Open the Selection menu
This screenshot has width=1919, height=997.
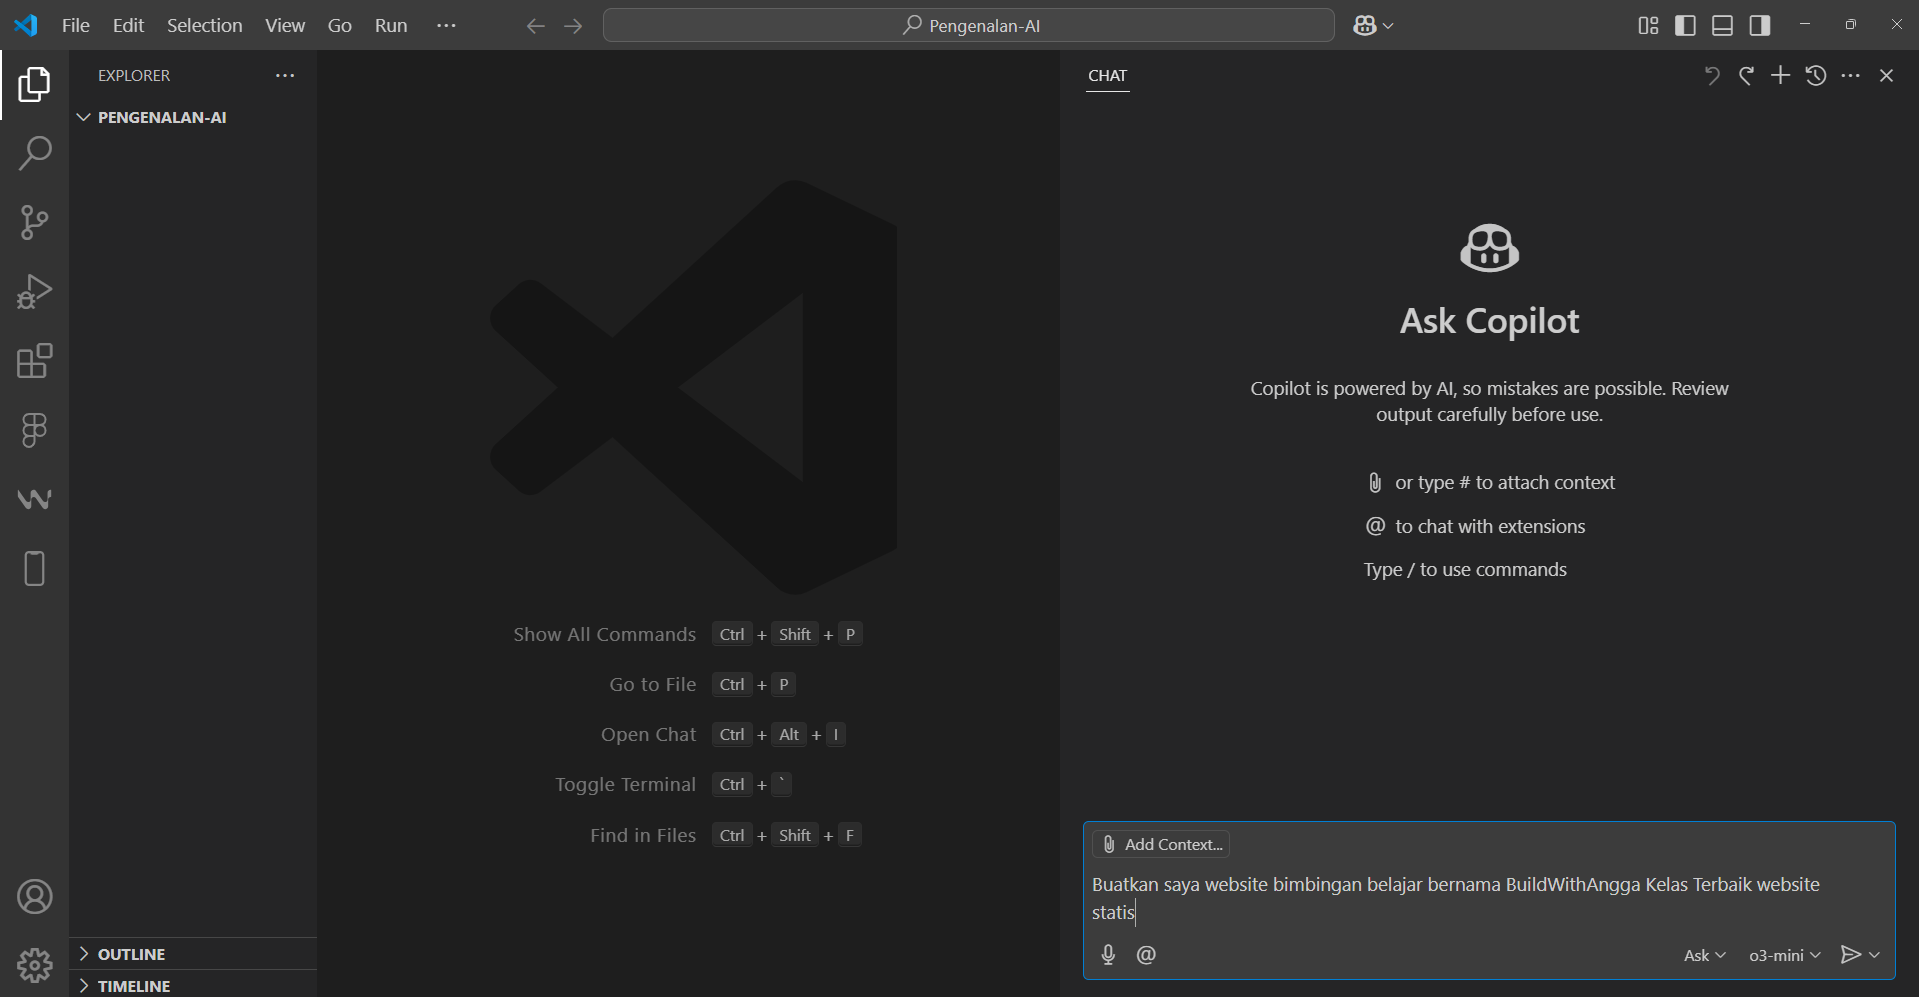pyautogui.click(x=204, y=26)
